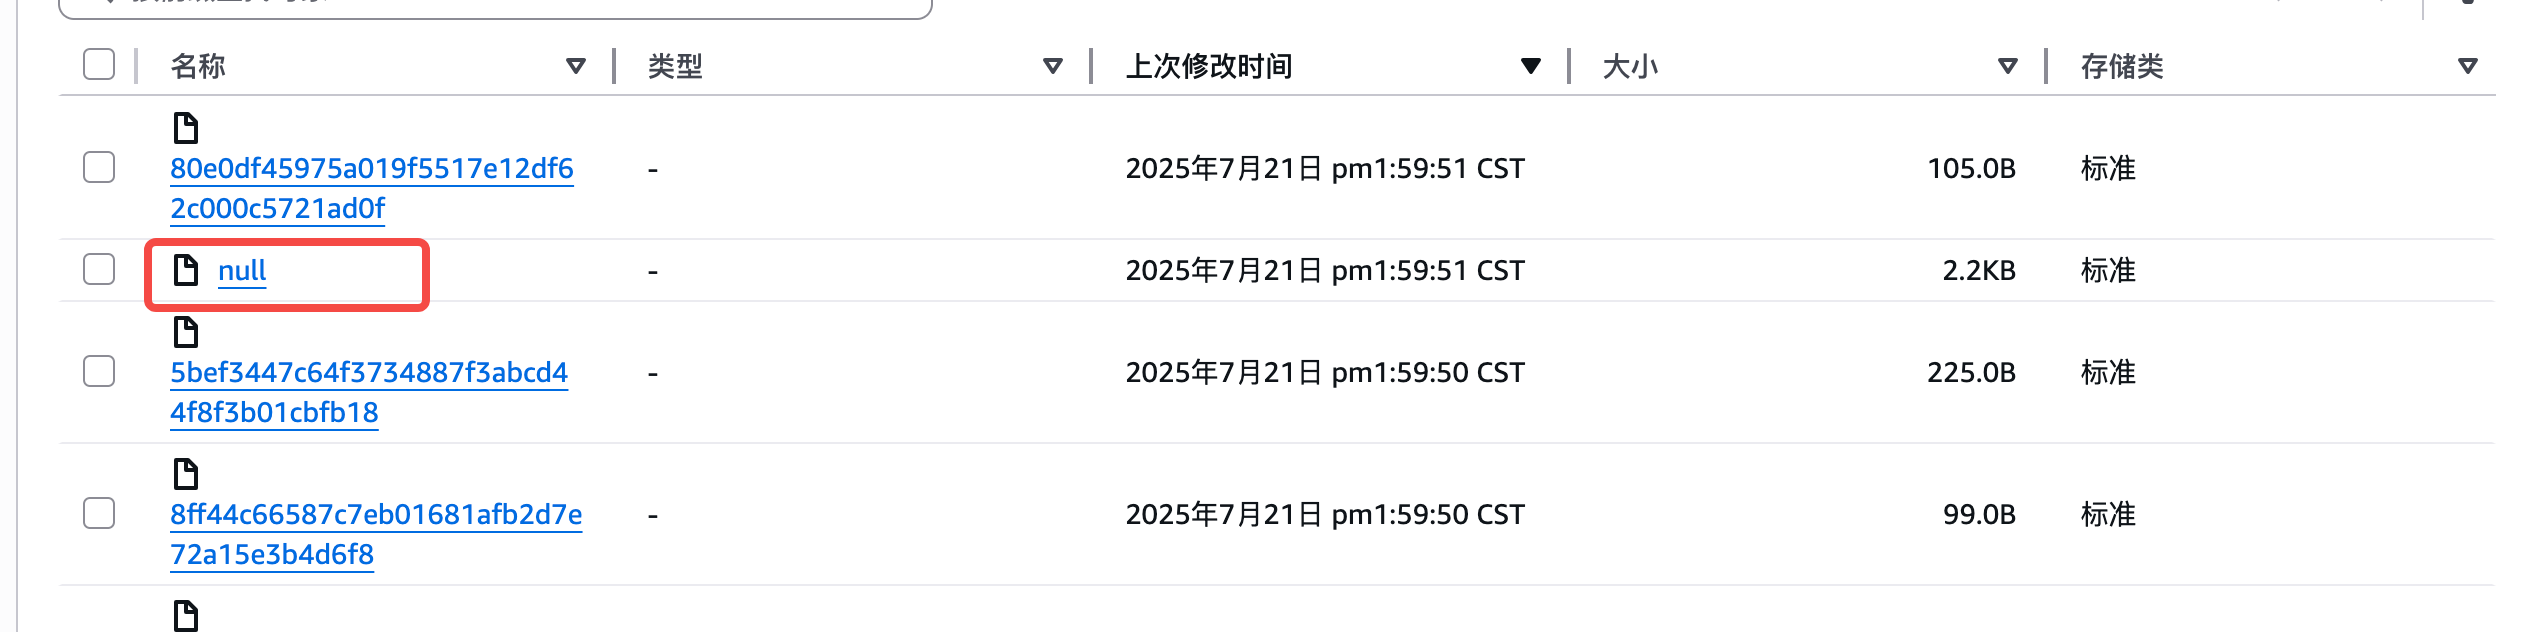2524x632 pixels.
Task: Click the search field above the table
Action: 495,6
